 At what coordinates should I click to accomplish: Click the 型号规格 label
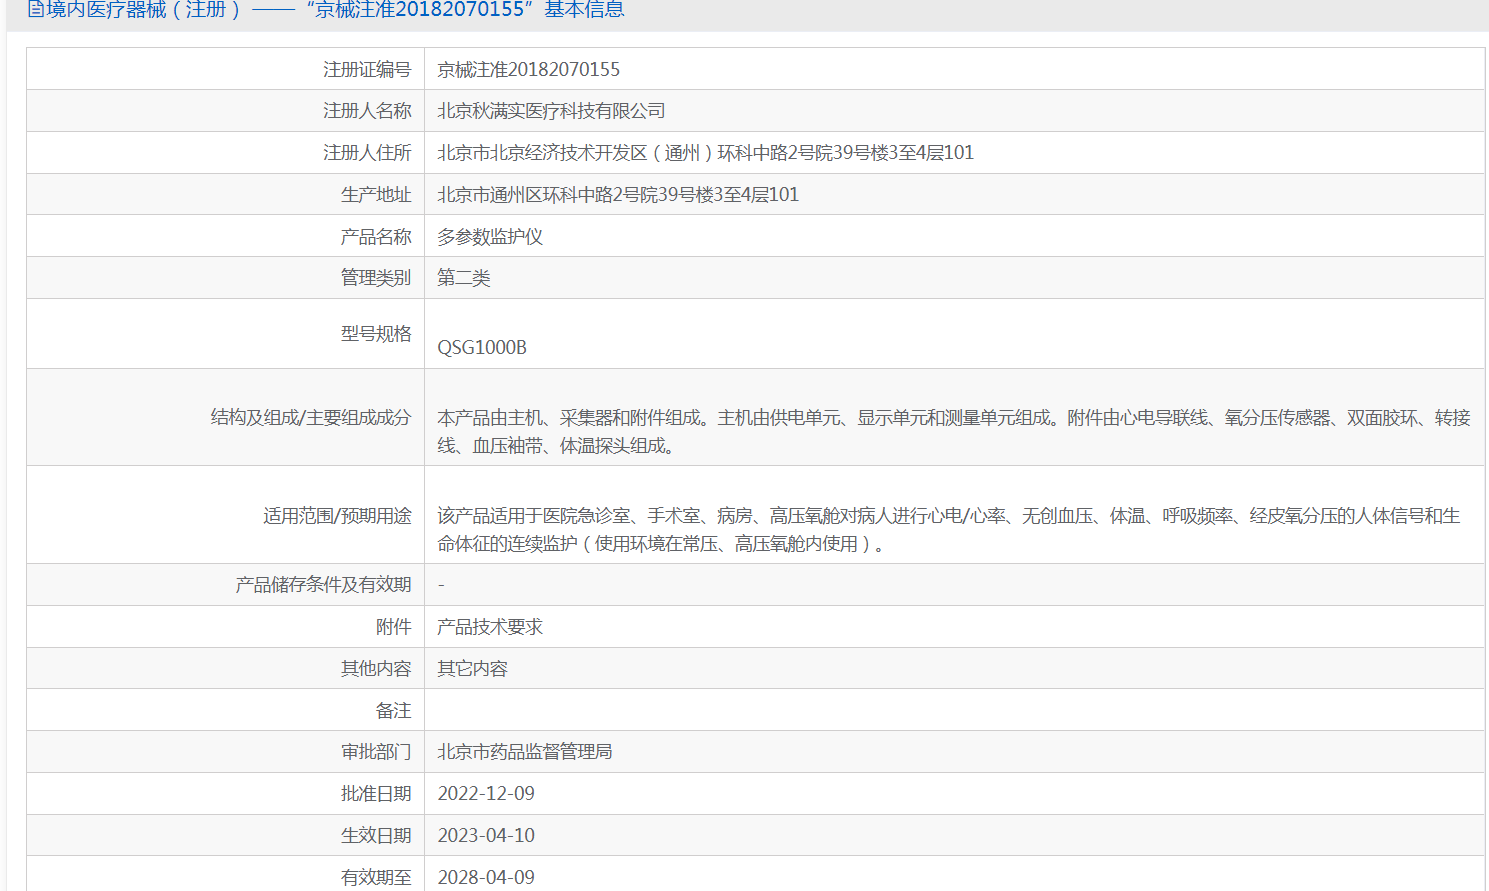pyautogui.click(x=376, y=334)
